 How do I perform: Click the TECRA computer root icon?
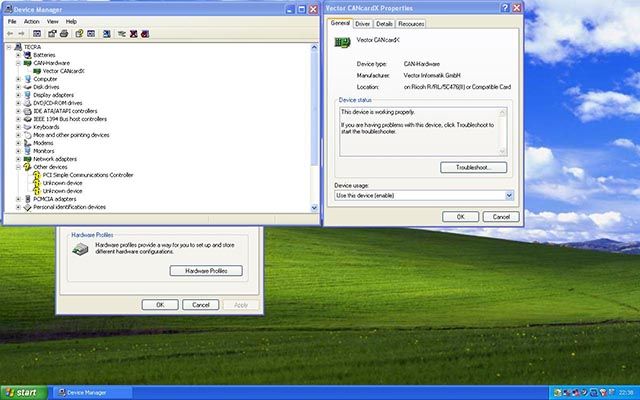[18, 47]
